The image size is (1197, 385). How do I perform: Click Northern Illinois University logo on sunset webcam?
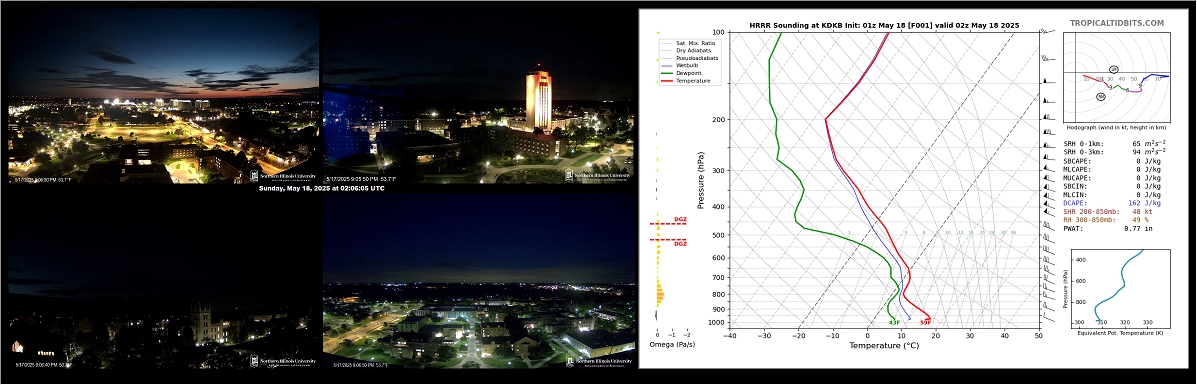[x=283, y=176]
